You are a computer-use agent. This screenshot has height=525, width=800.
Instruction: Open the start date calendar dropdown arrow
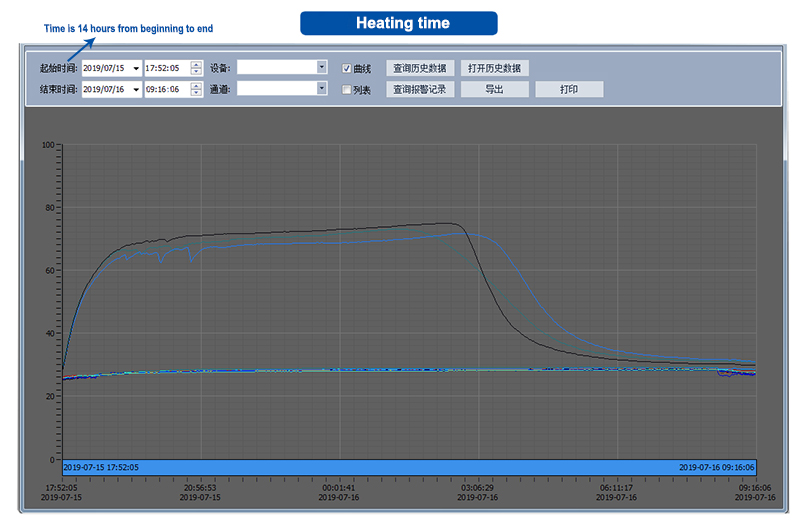[x=135, y=68]
